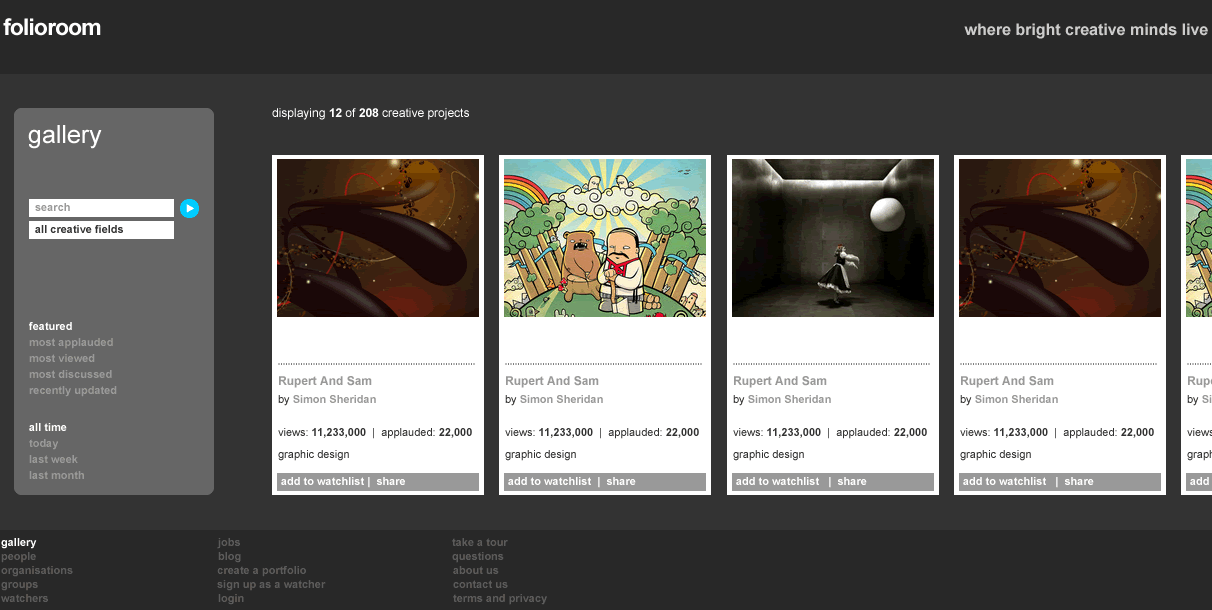Open the jobs link in footer
Screen dimensions: 1212x610
(229, 543)
